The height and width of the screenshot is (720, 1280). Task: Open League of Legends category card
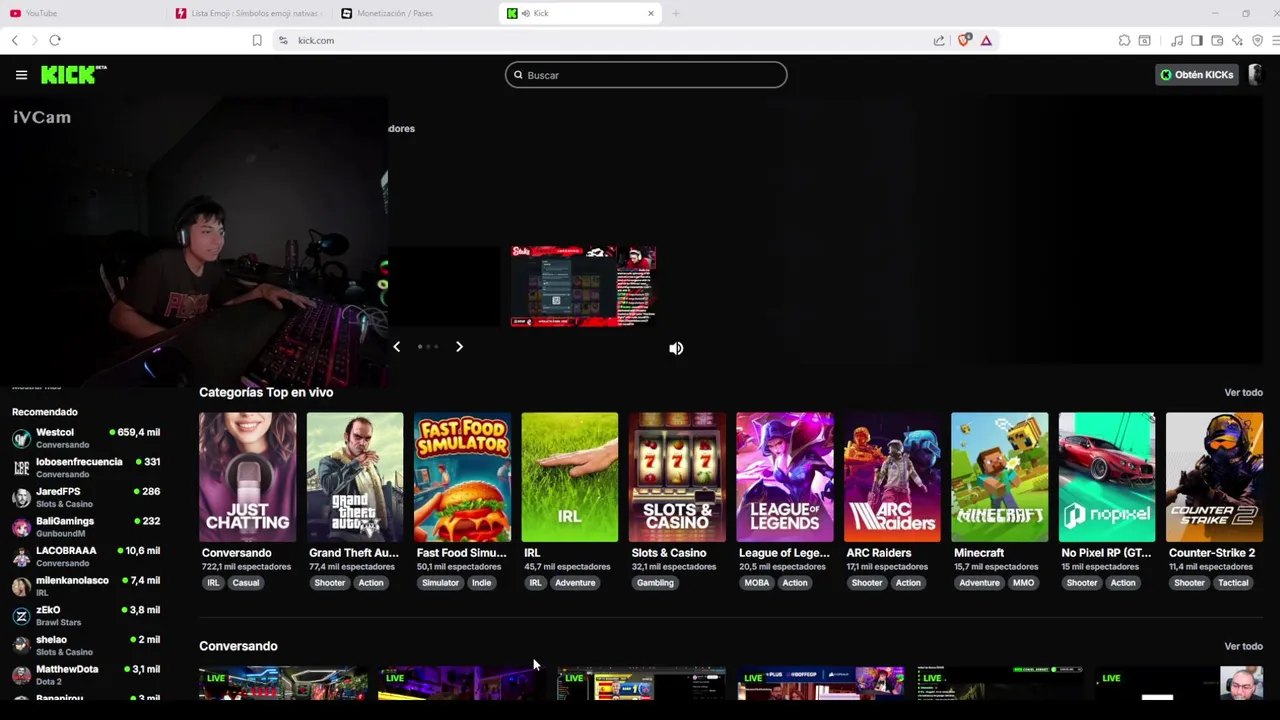tap(784, 477)
